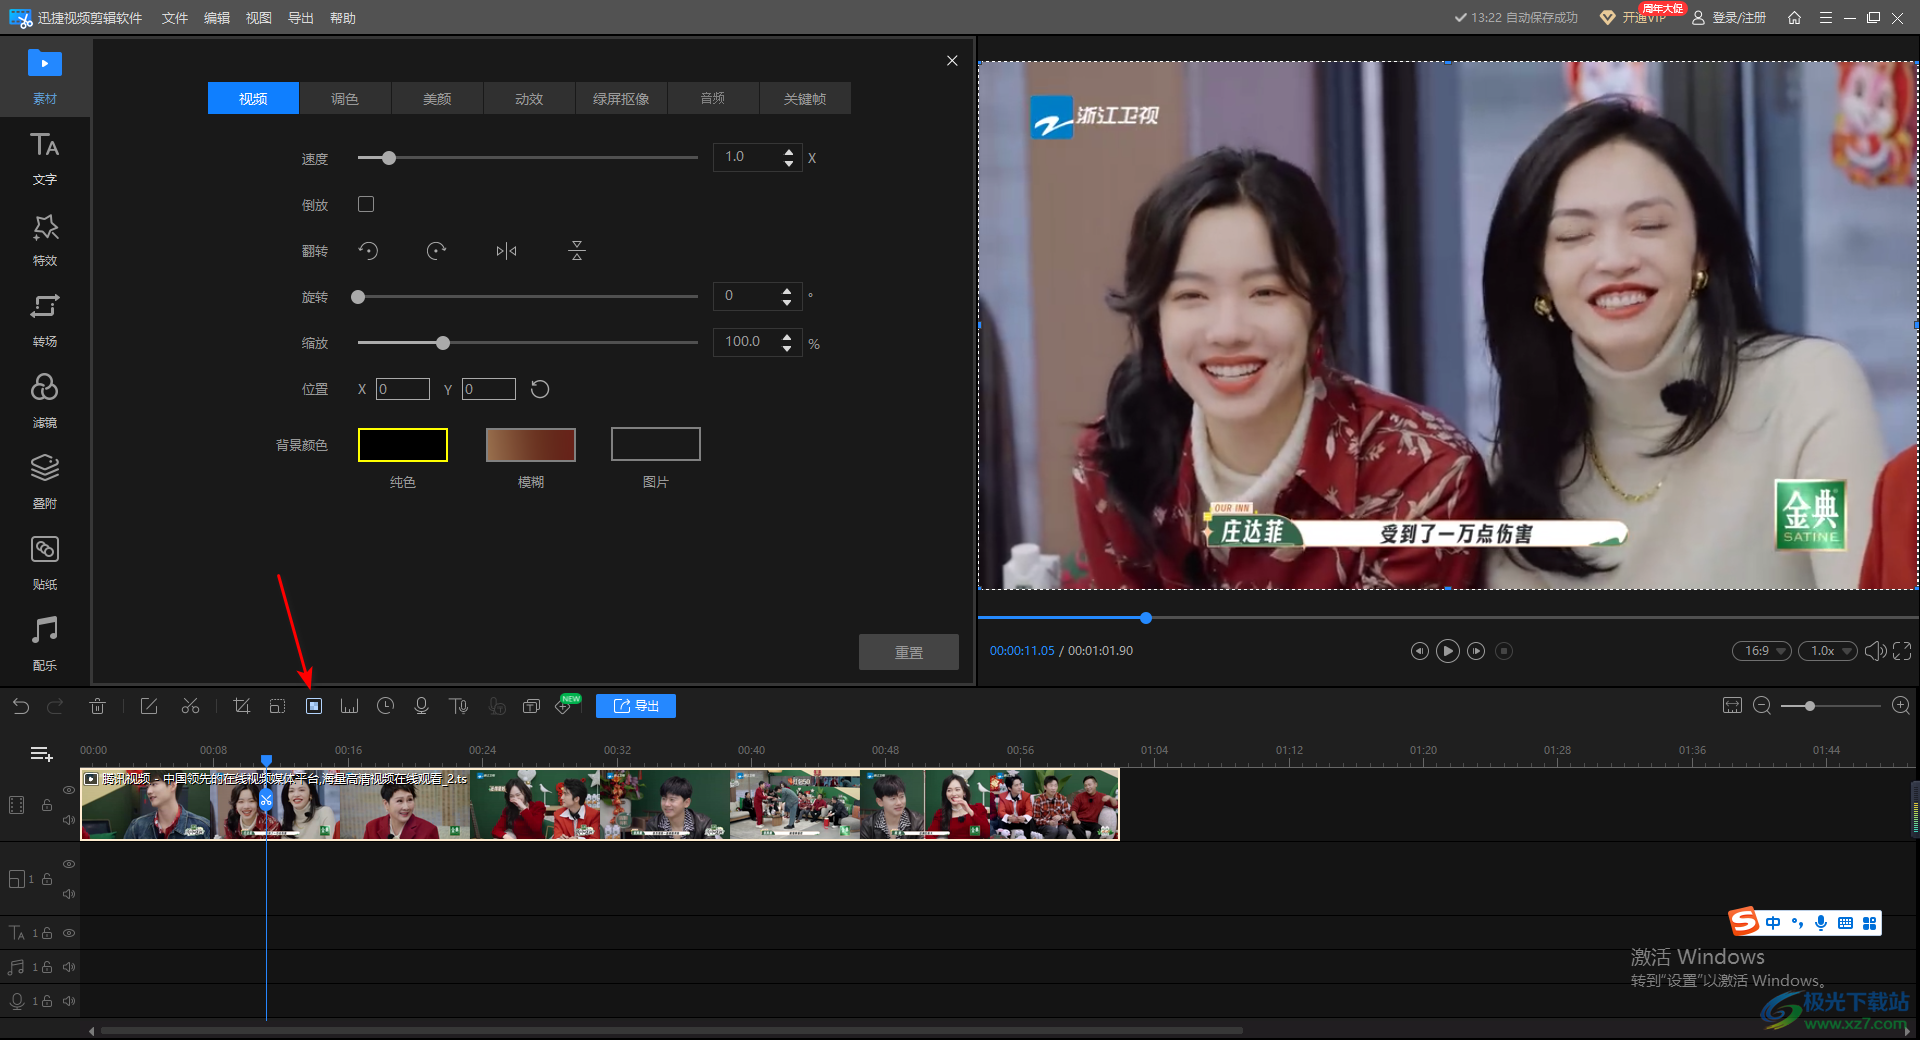Delete selected clip with trash icon
The width and height of the screenshot is (1920, 1040).
(x=97, y=706)
